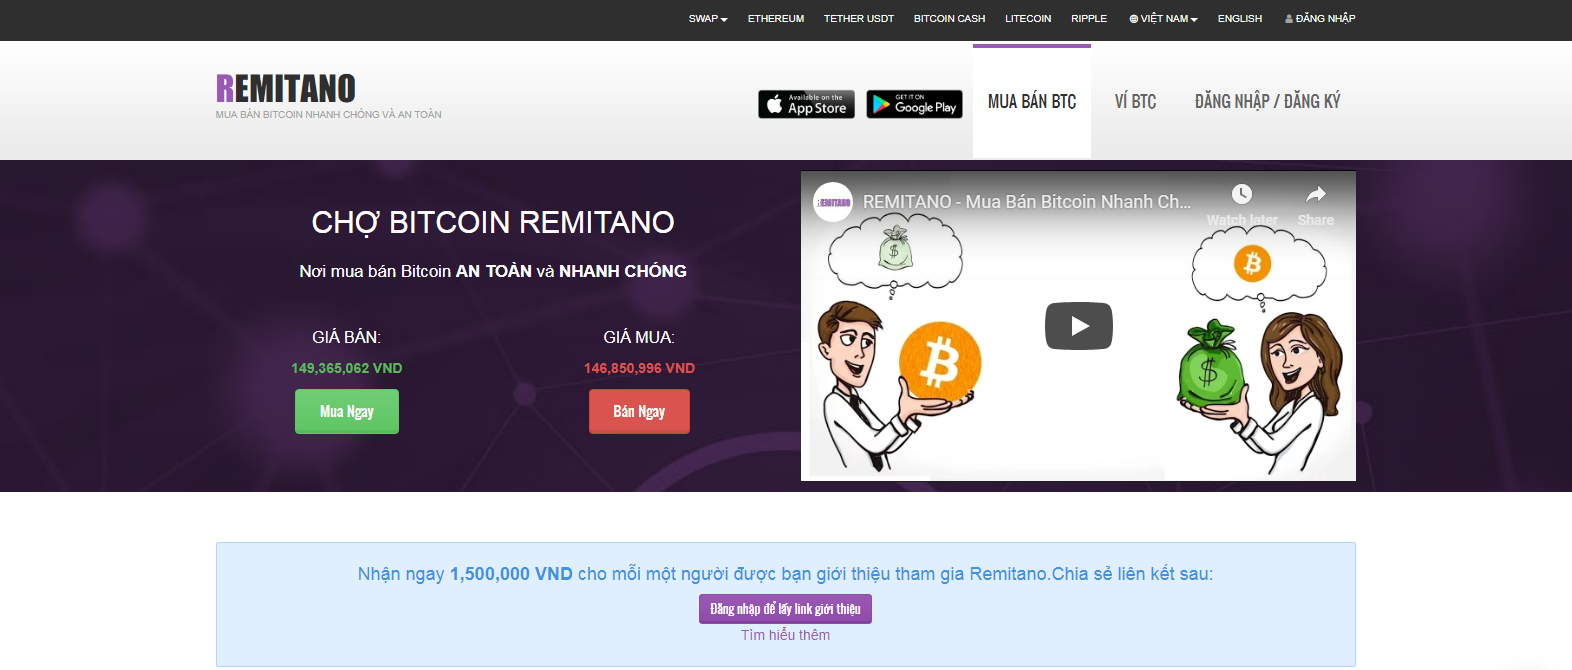
Task: Open the Apple App Store badge
Action: pyautogui.click(x=806, y=104)
